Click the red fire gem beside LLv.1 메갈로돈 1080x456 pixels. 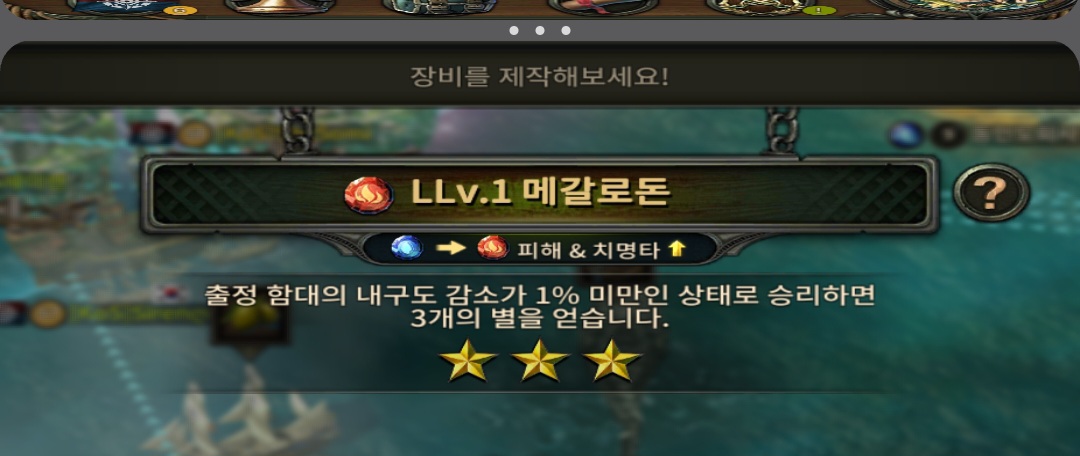(368, 195)
